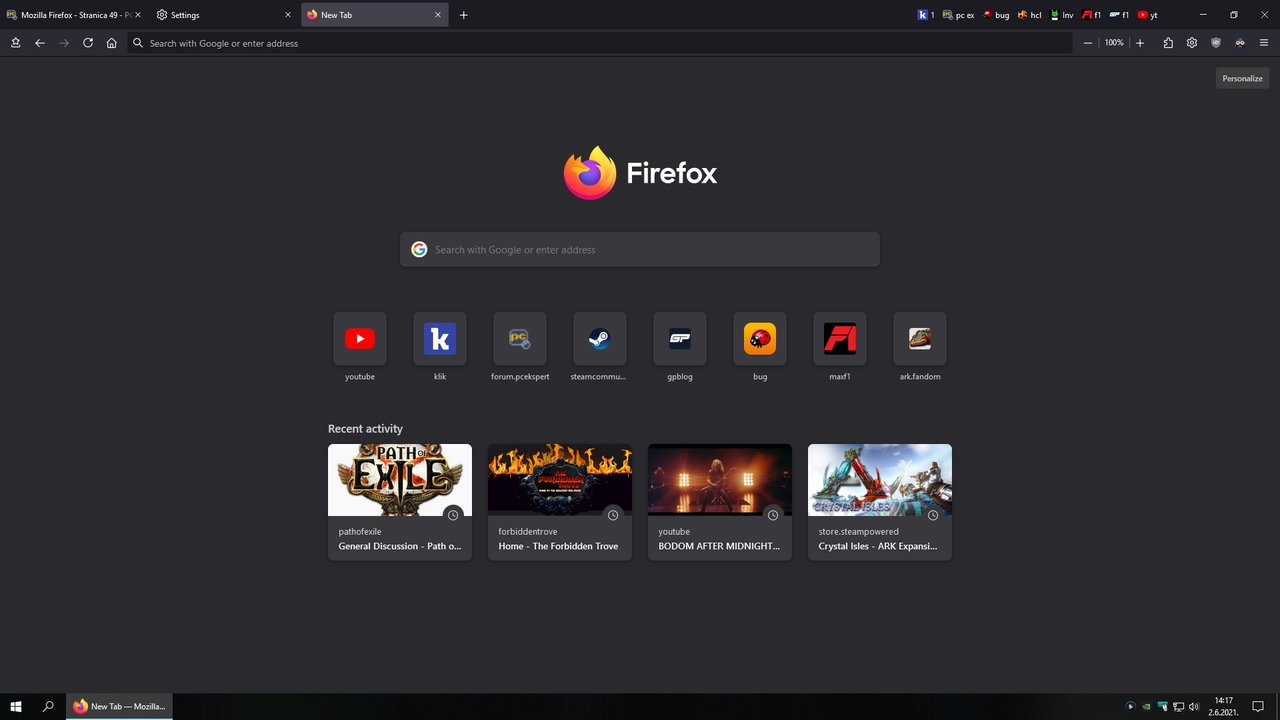Open the bookmarks toolbar icon left of back
Viewport: 1280px width, 720px height.
(16, 43)
